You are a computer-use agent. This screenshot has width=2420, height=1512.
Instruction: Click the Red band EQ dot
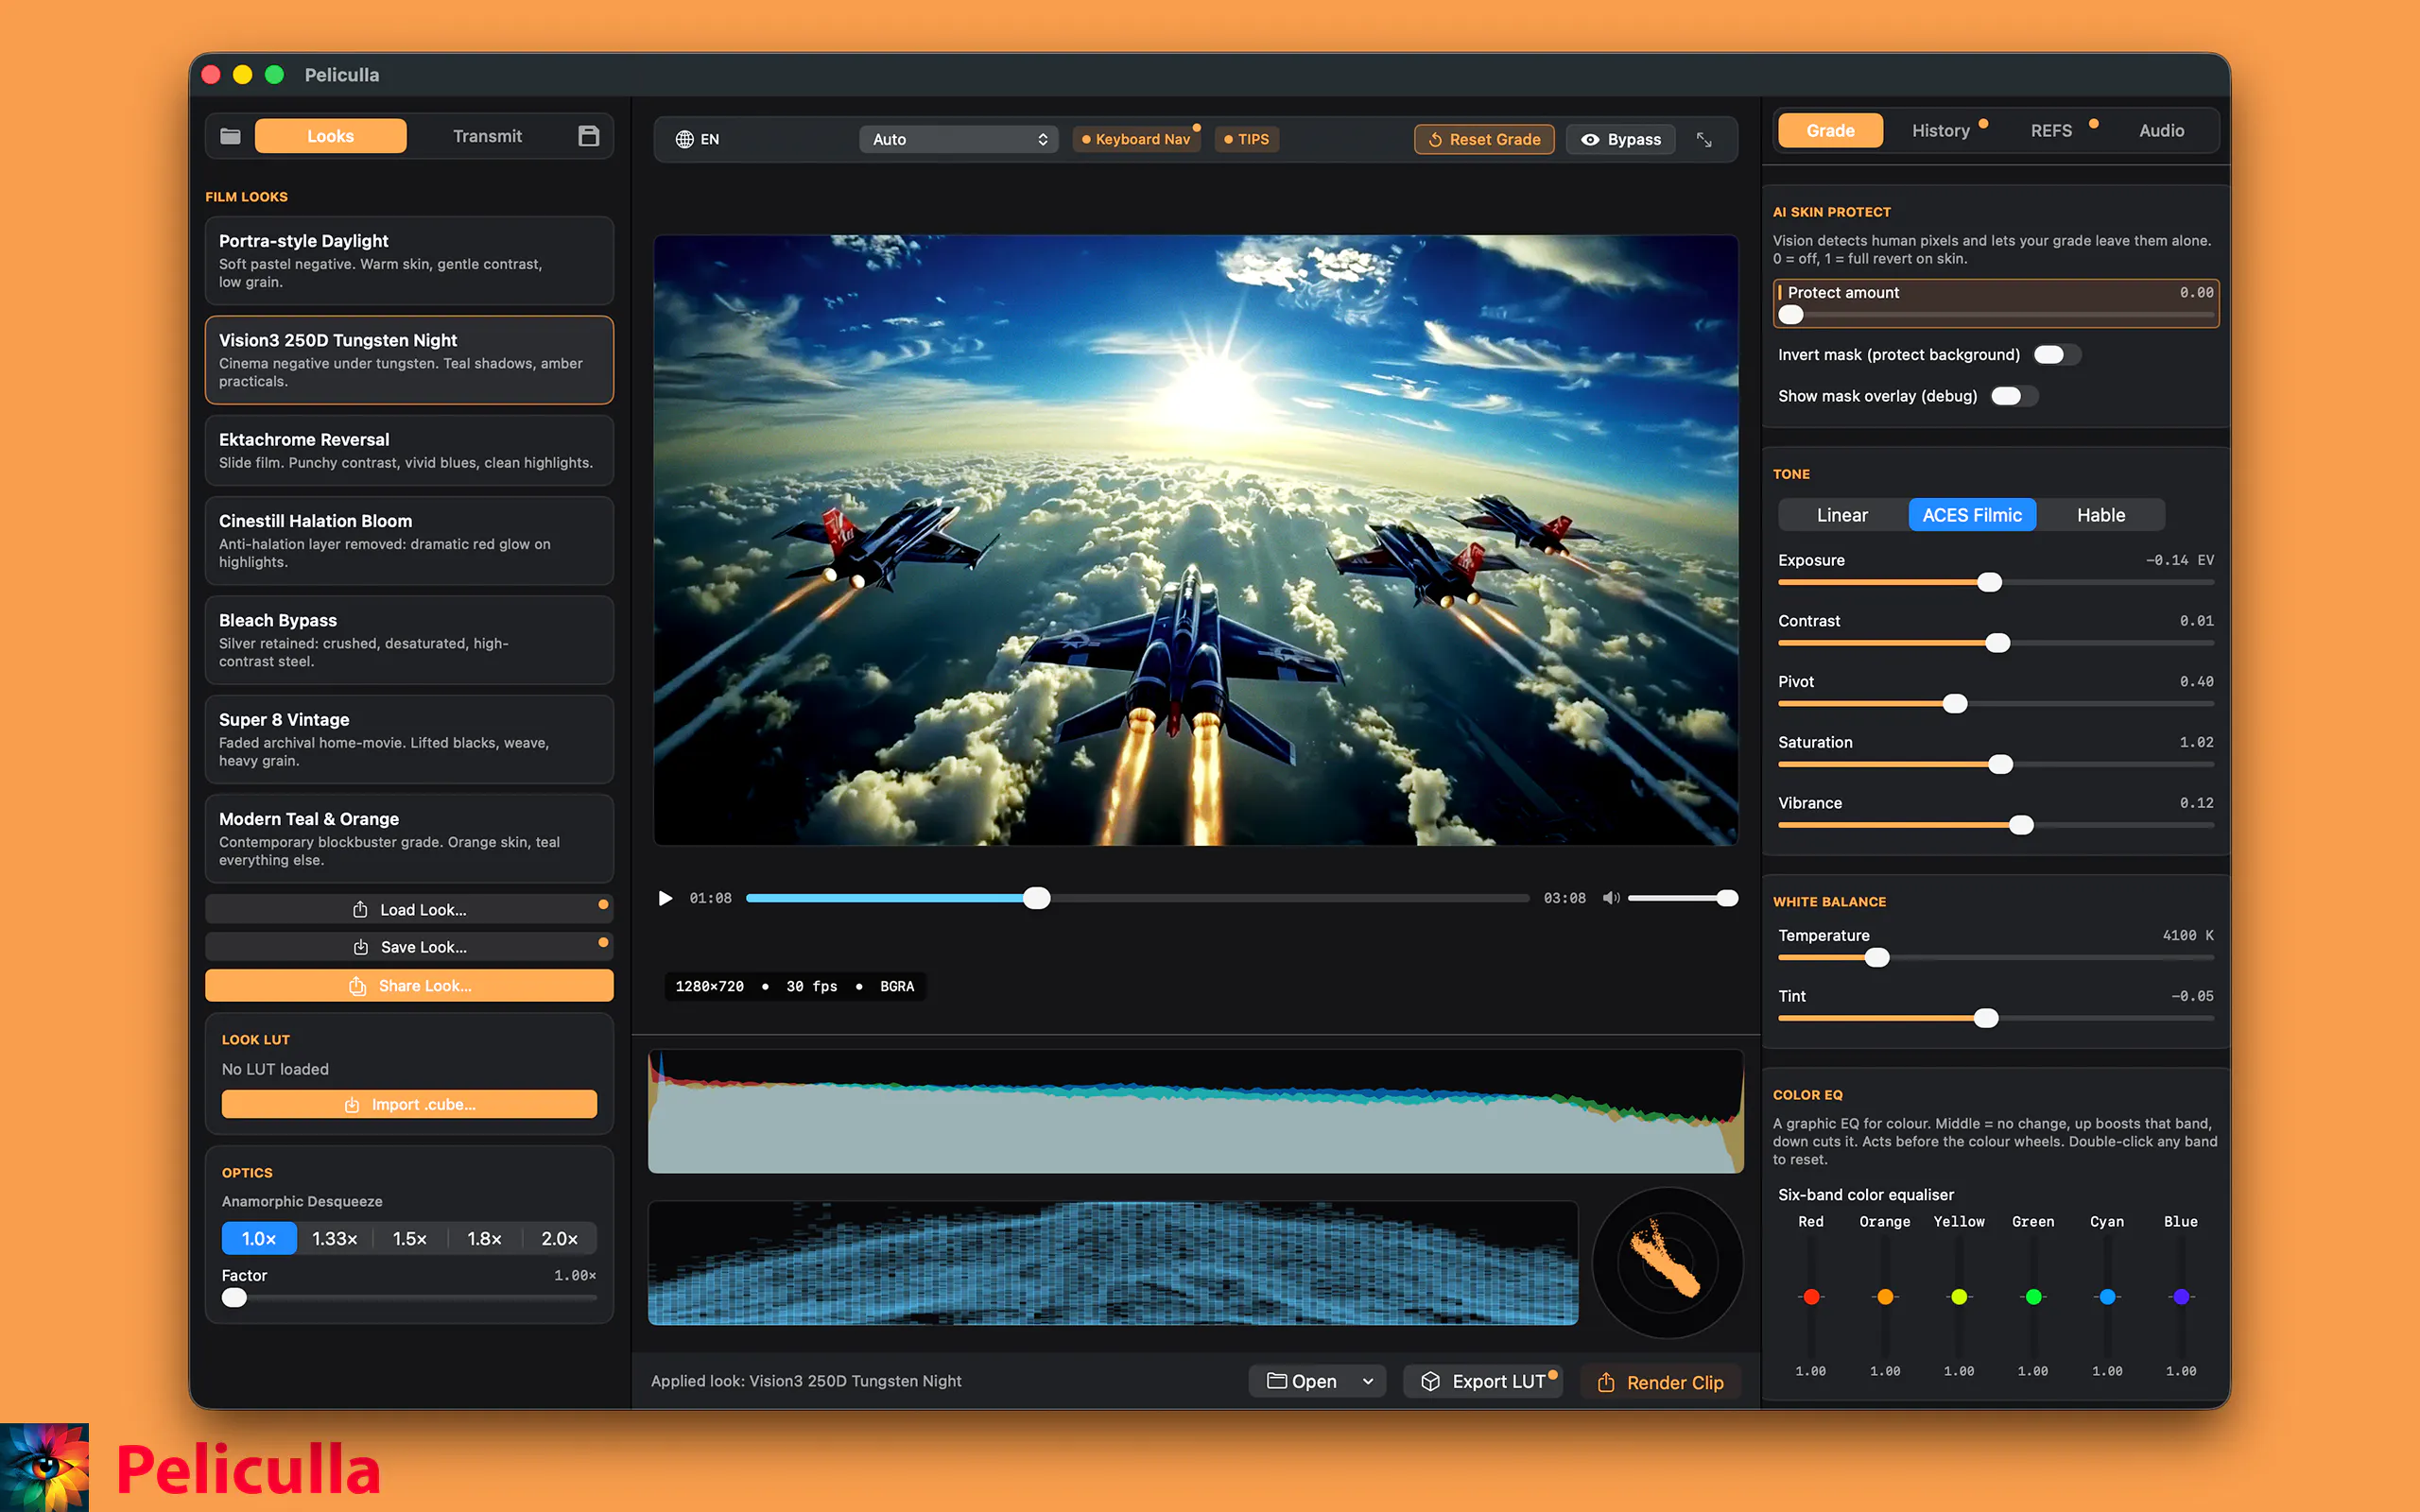point(1811,1296)
